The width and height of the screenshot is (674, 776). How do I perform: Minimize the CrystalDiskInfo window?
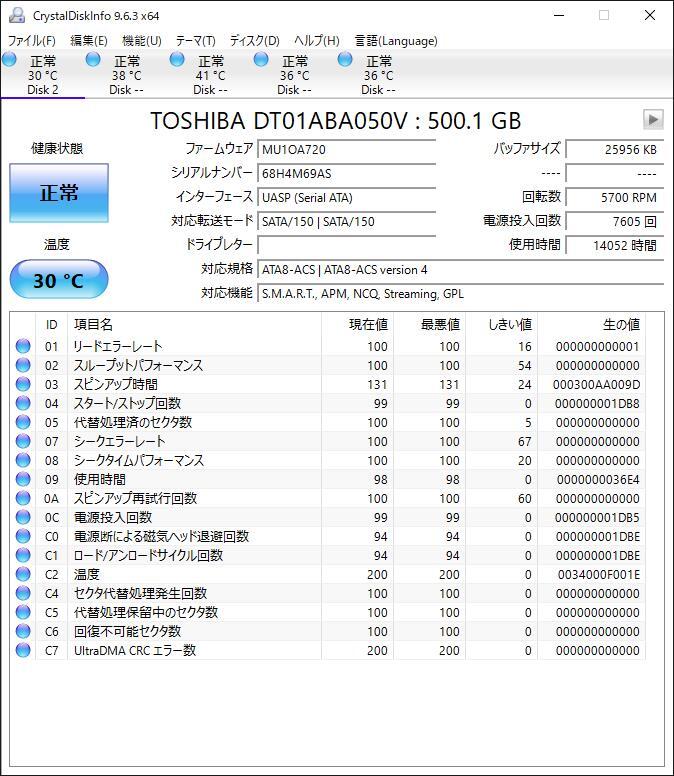pos(559,15)
